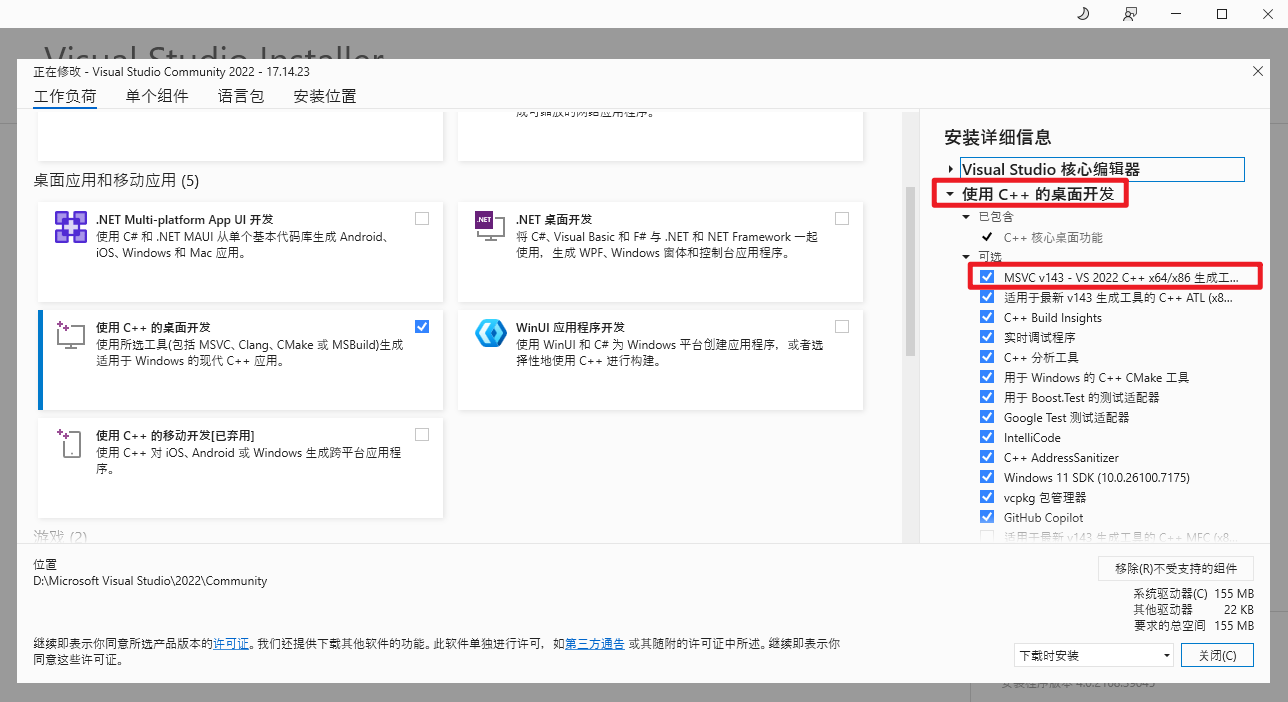Toggle the night mode moon icon in title bar

[x=1082, y=14]
